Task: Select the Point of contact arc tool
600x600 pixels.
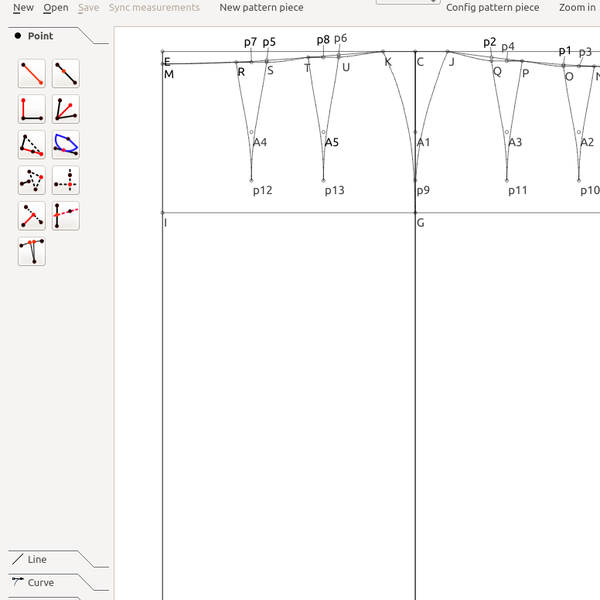Action: [66, 146]
